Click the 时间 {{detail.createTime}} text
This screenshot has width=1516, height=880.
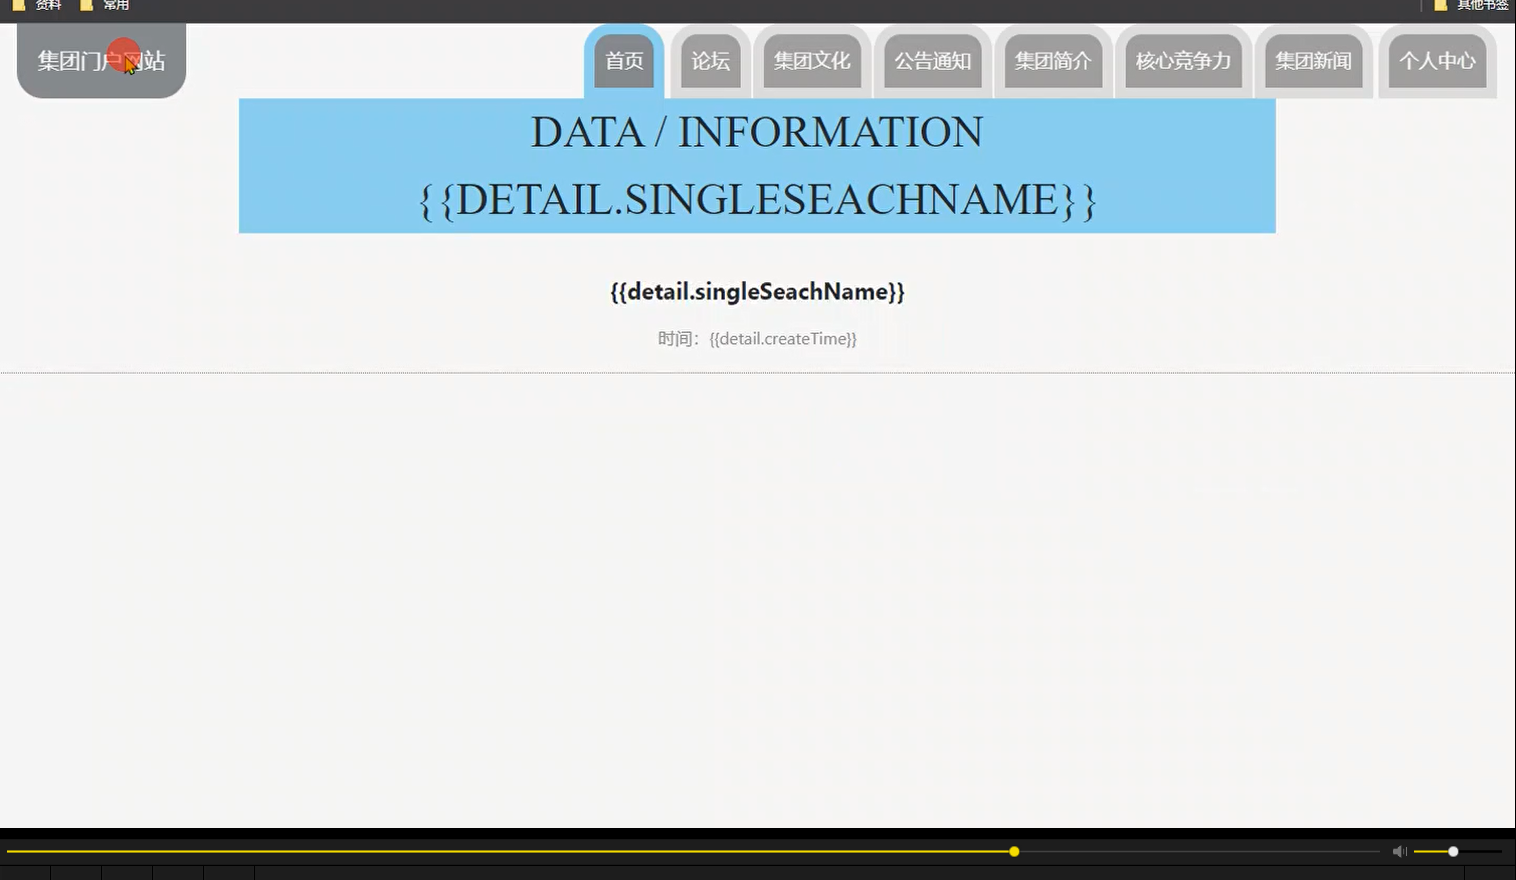(757, 339)
